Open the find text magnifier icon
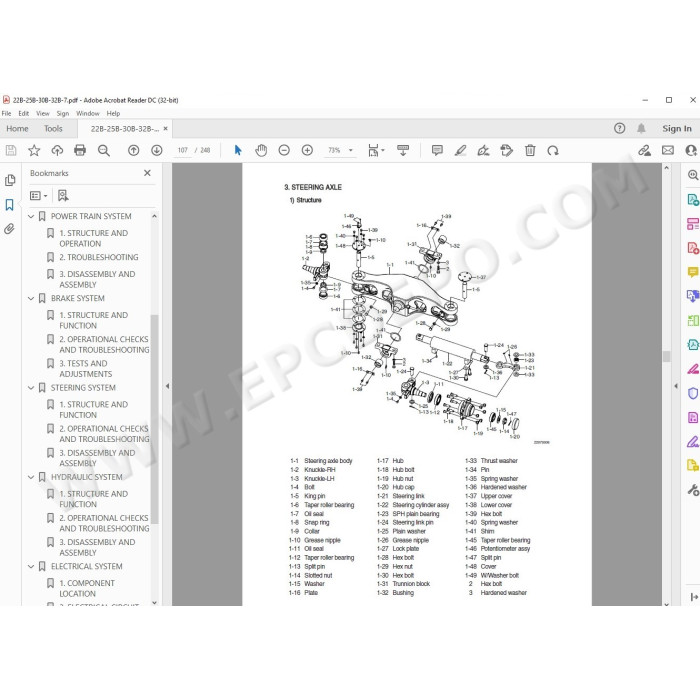Screen dimensions: 700x700 pos(104,150)
